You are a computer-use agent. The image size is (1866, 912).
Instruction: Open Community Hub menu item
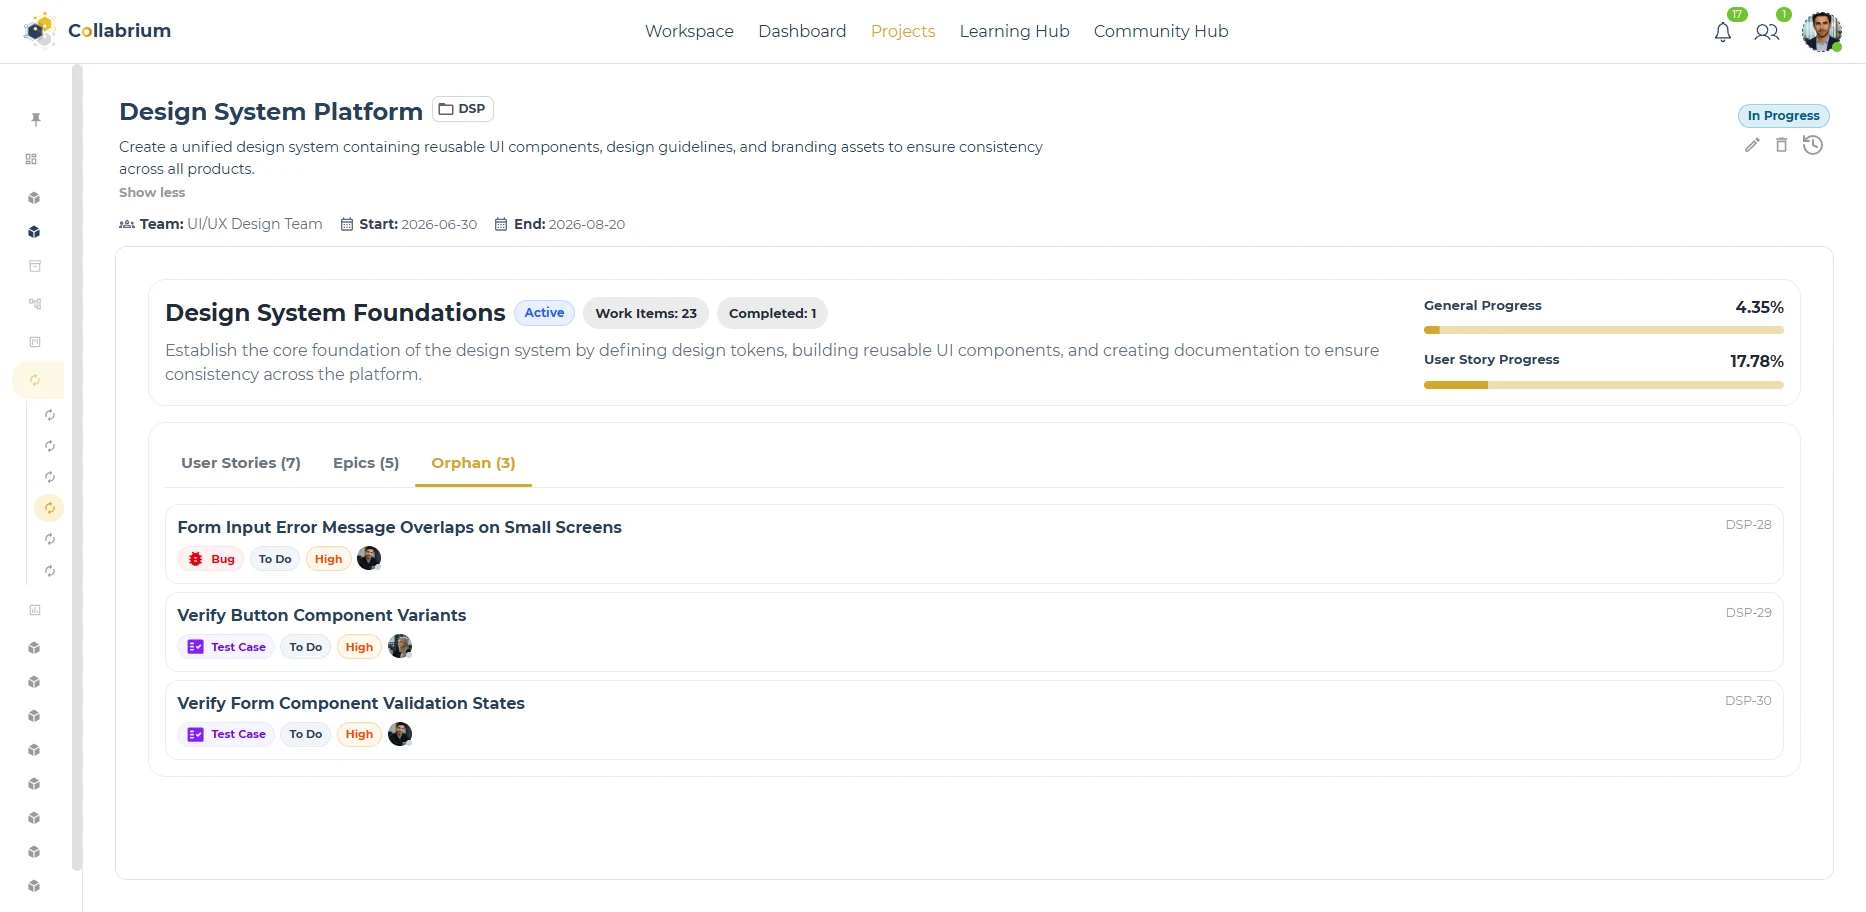click(x=1161, y=31)
